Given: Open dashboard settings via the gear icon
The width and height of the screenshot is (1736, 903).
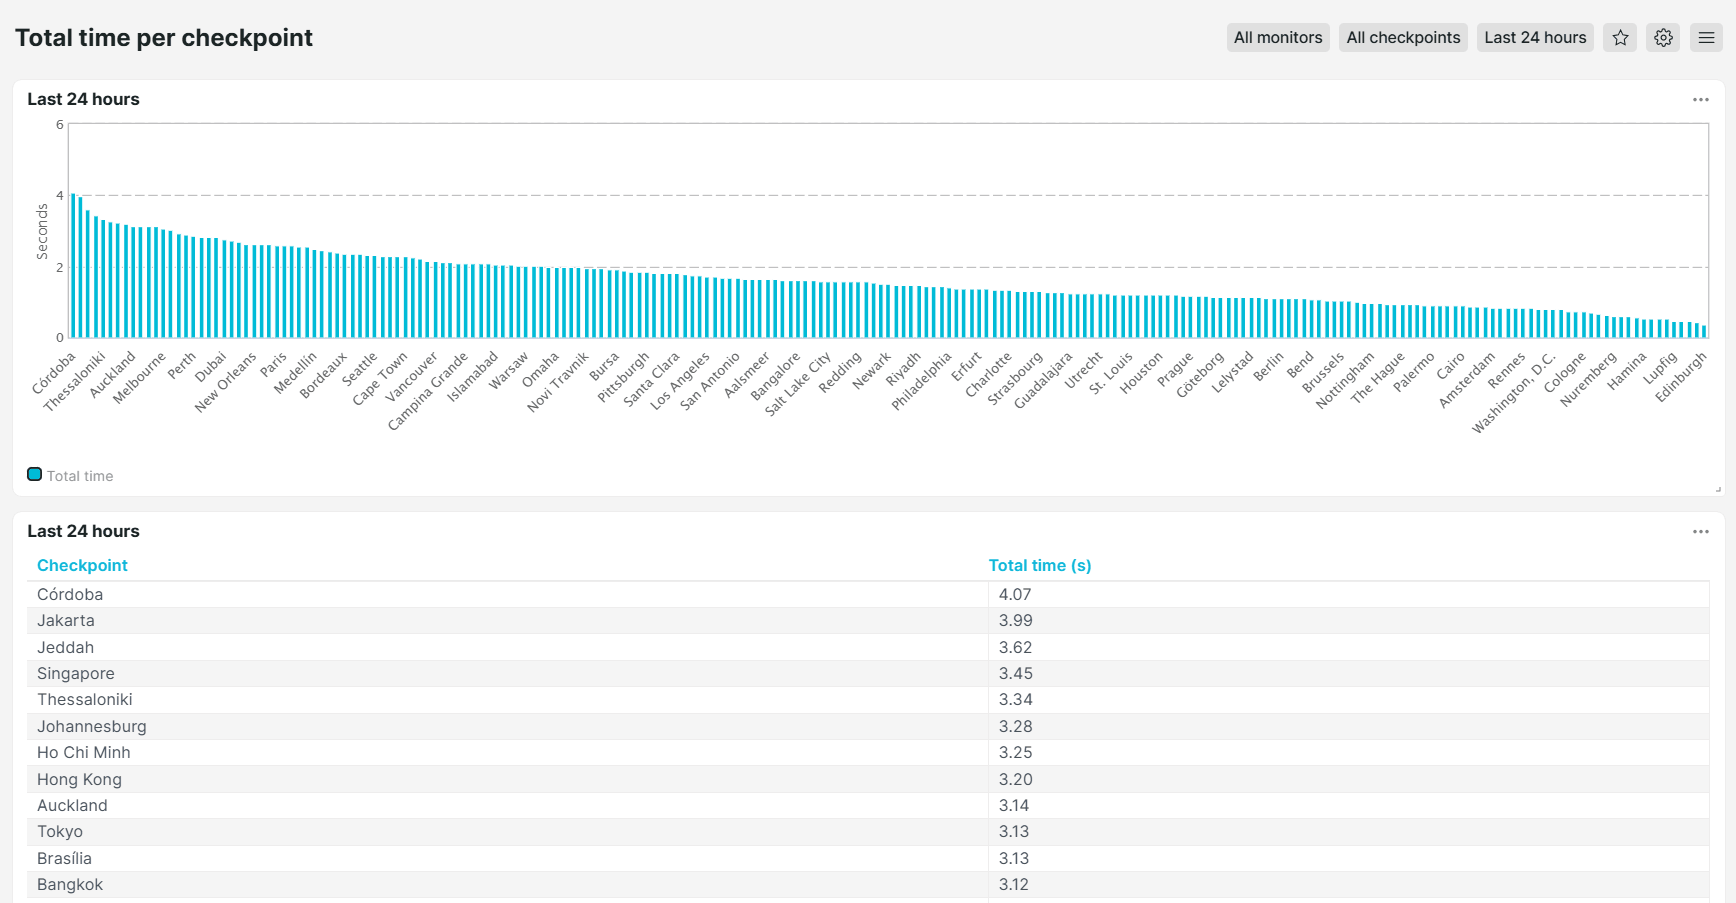Looking at the screenshot, I should [1662, 37].
